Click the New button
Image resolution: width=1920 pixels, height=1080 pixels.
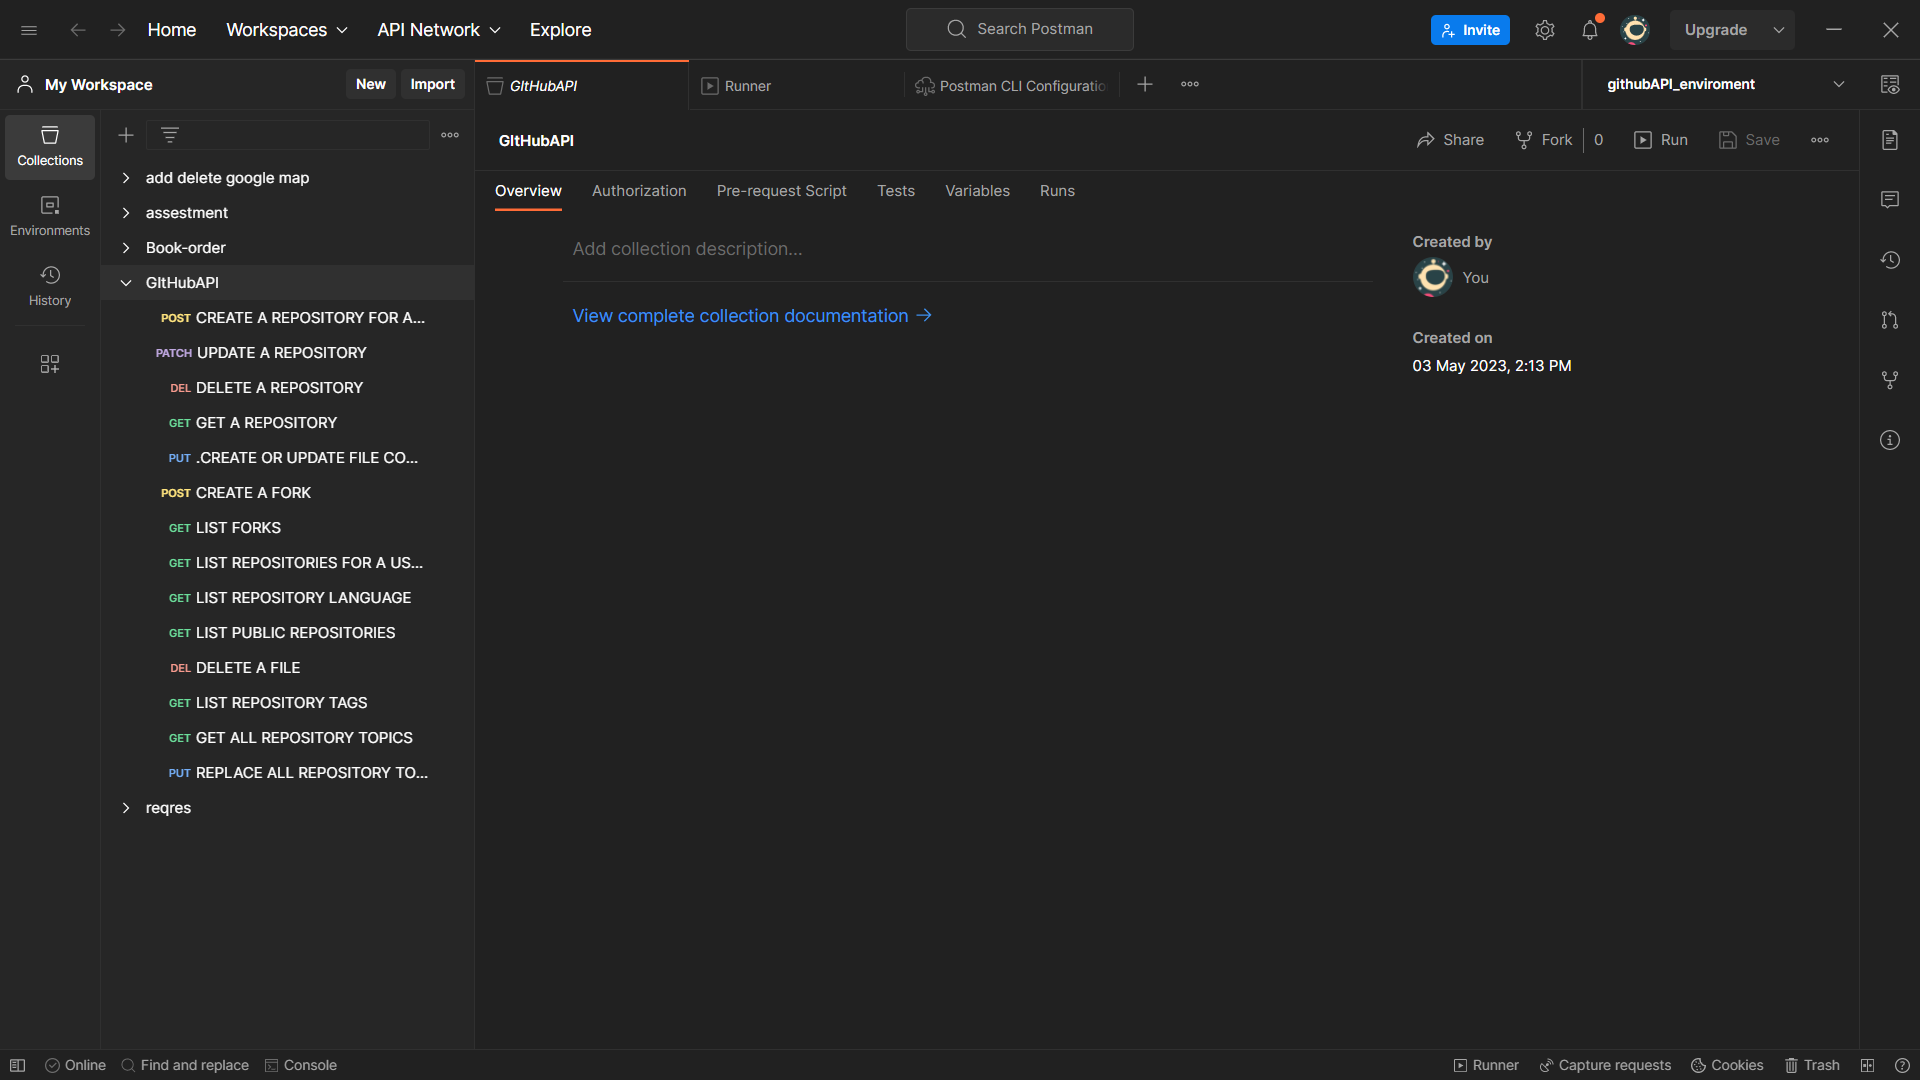pos(370,84)
